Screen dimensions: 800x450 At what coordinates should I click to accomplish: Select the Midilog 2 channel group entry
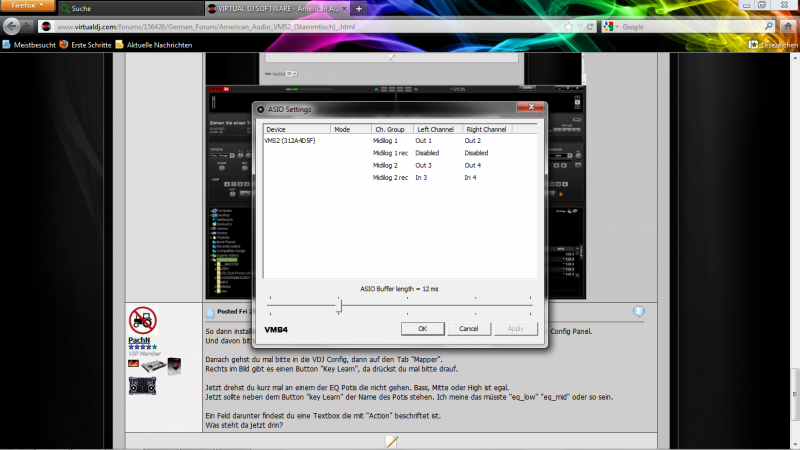(x=385, y=165)
